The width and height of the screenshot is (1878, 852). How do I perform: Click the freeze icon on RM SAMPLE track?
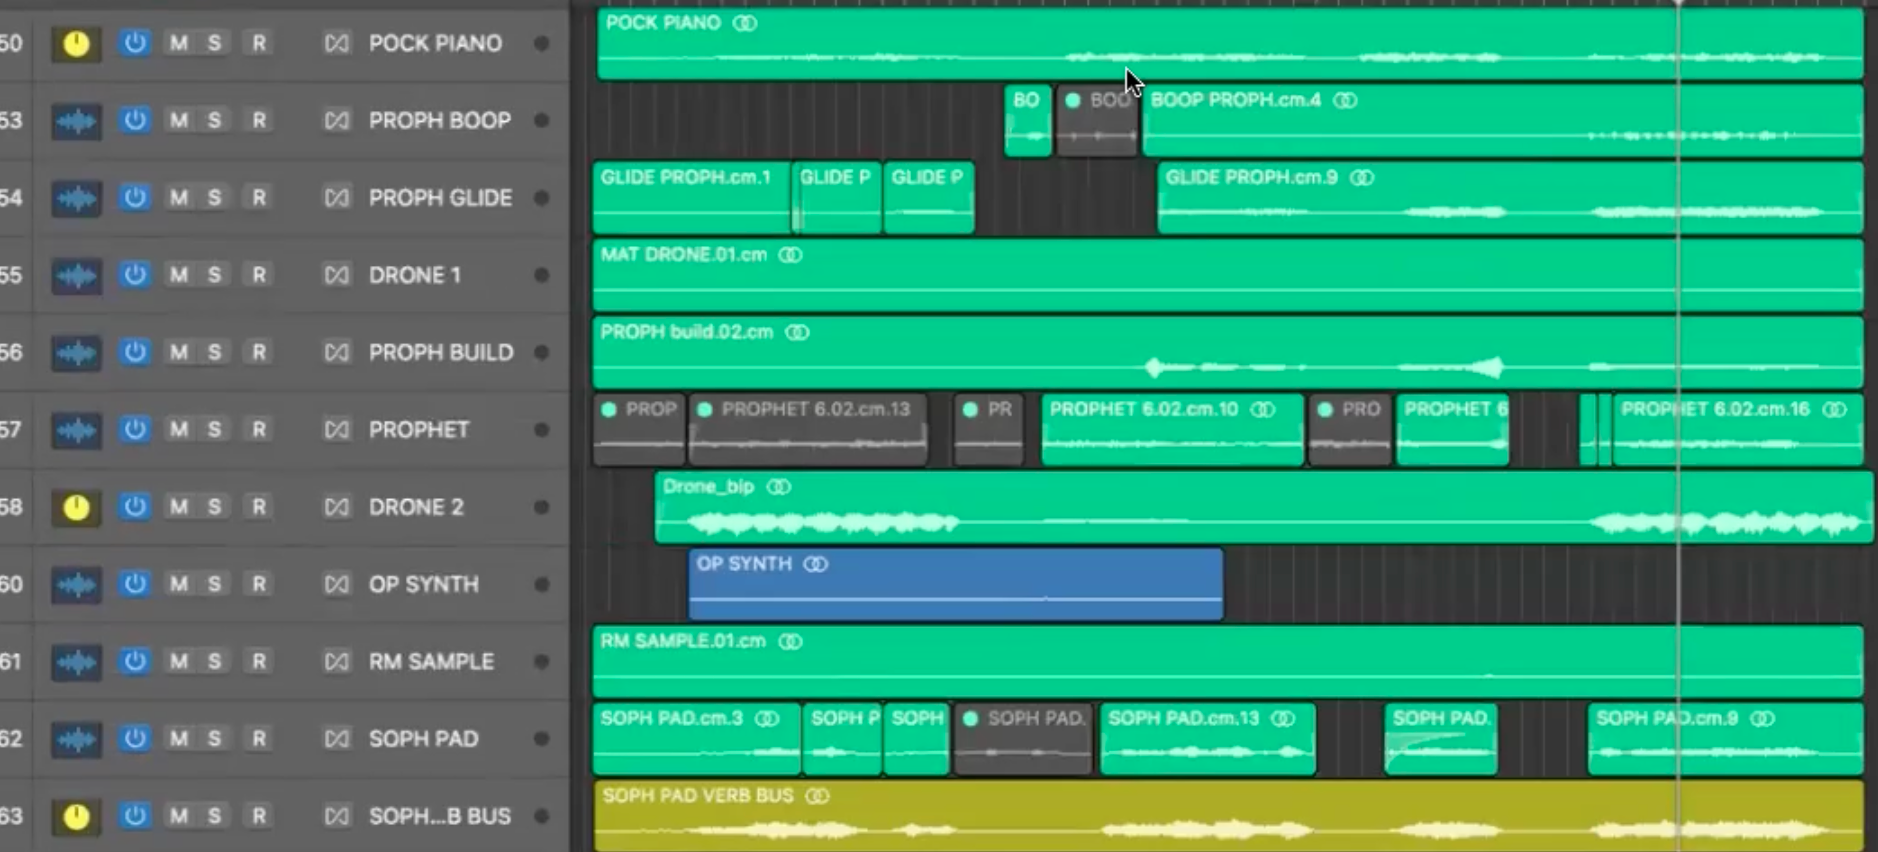337,661
